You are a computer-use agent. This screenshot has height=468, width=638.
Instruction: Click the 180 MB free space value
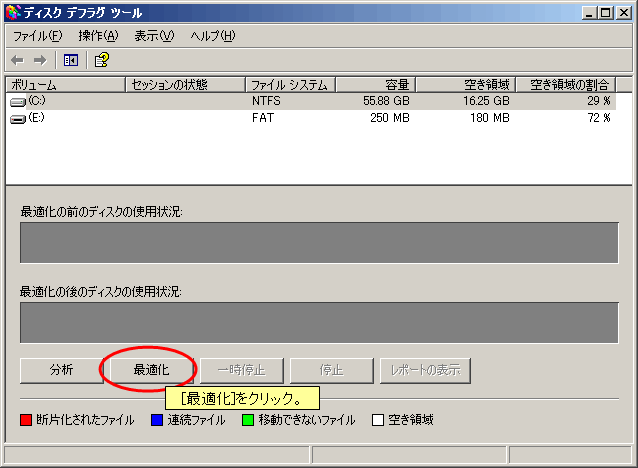490,118
